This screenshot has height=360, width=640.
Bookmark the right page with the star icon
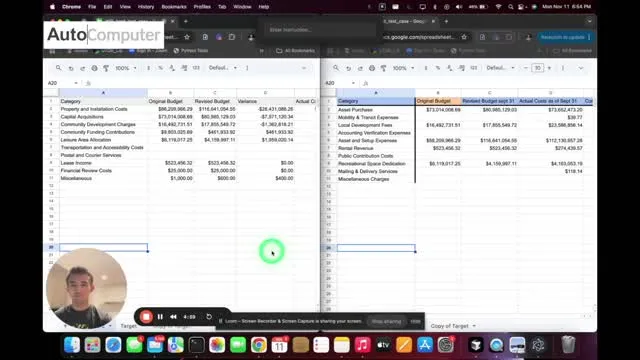click(464, 37)
